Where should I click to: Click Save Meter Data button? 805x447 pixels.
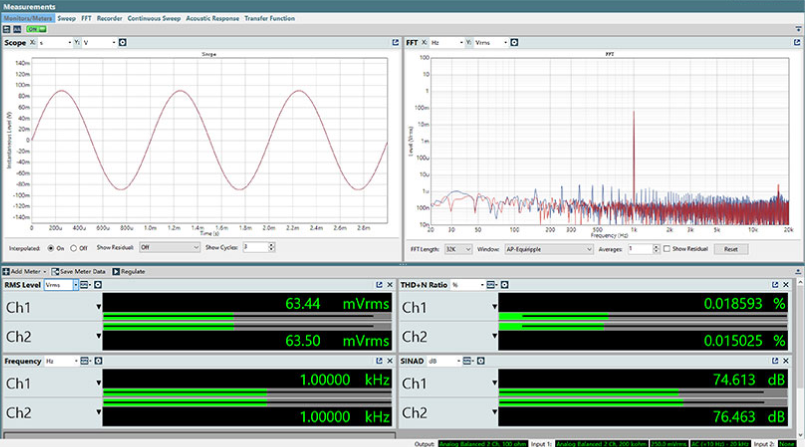tap(80, 272)
